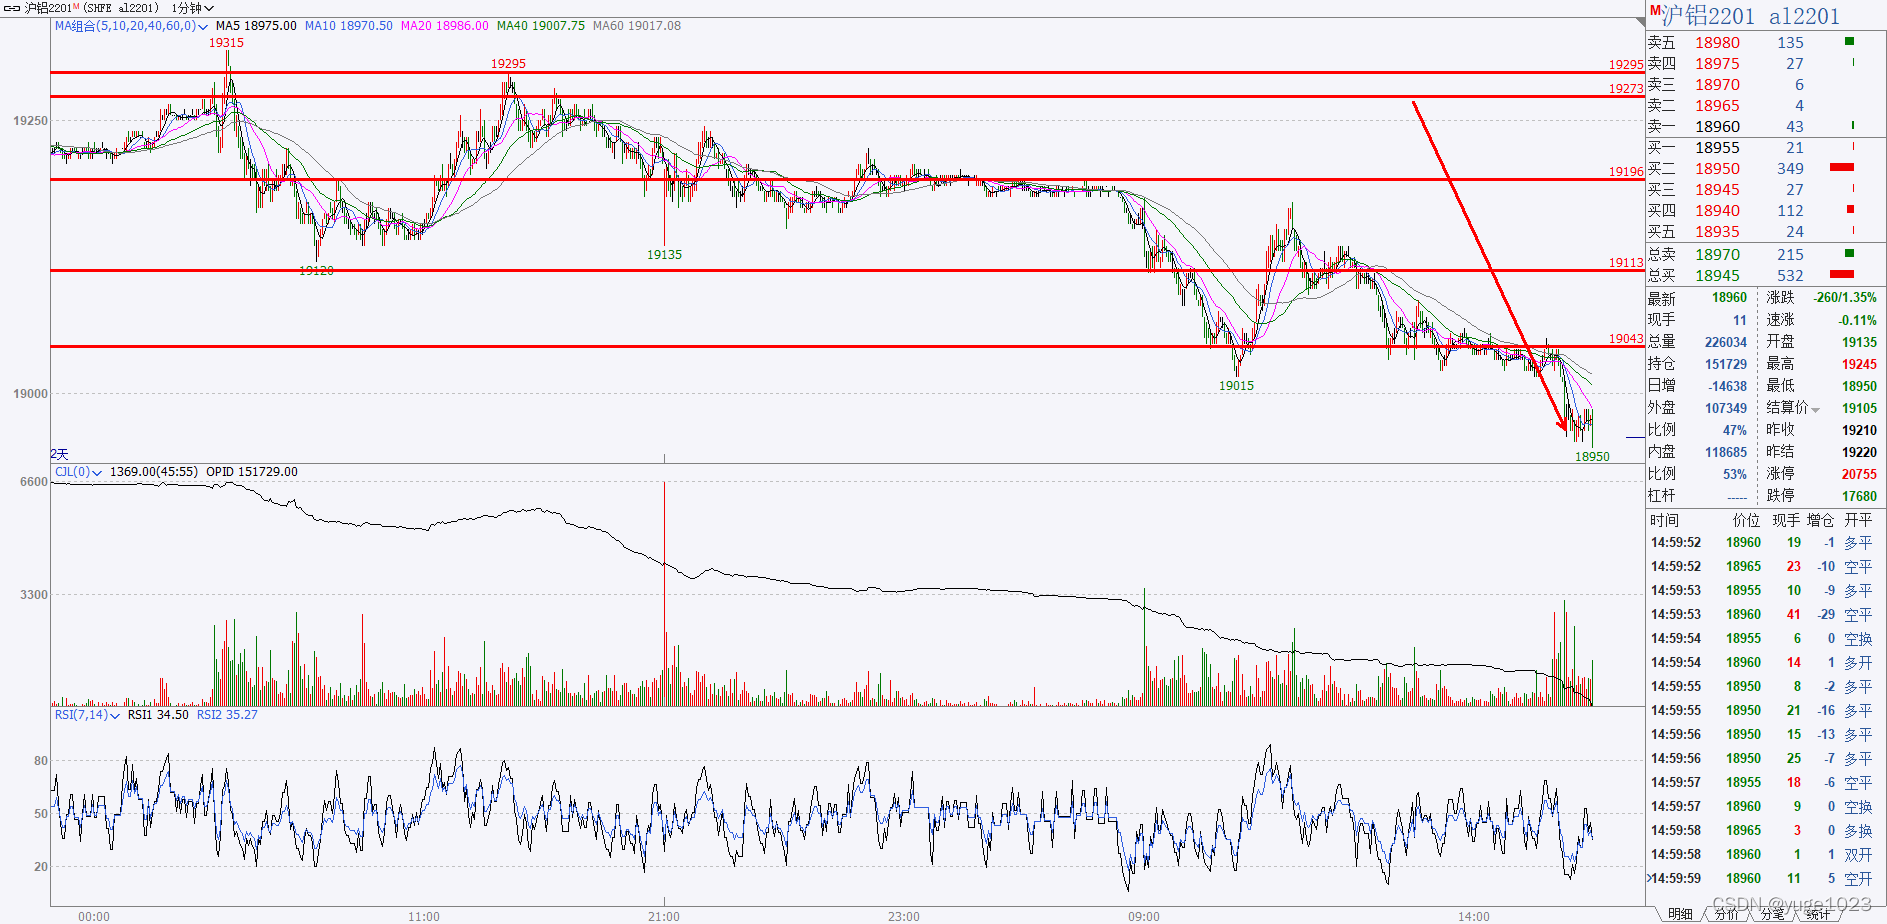
Task: Click the 开盘 19135 value
Action: (x=1859, y=342)
